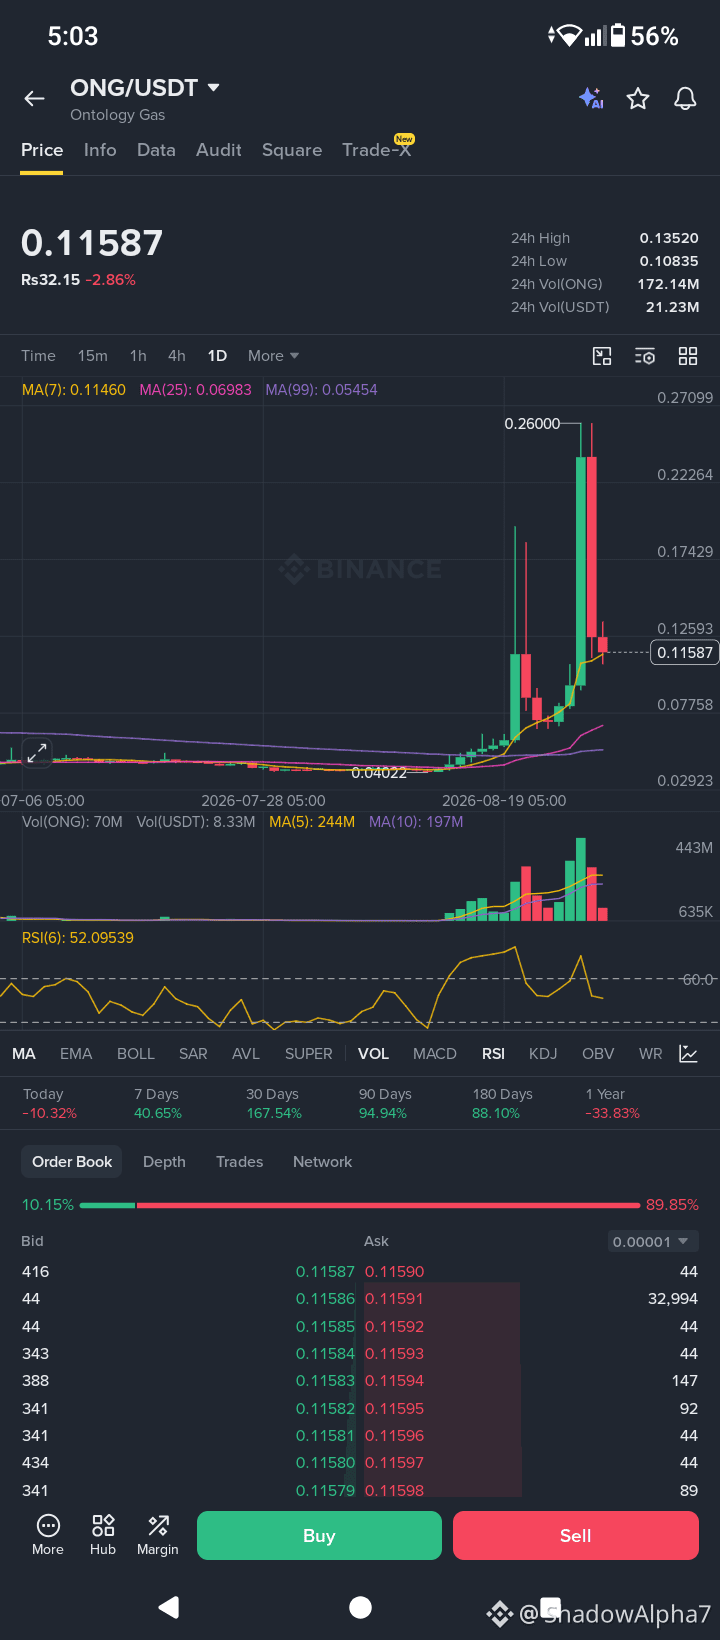720x1640 pixels.
Task: Toggle the KDJ sub-indicator
Action: (543, 1054)
